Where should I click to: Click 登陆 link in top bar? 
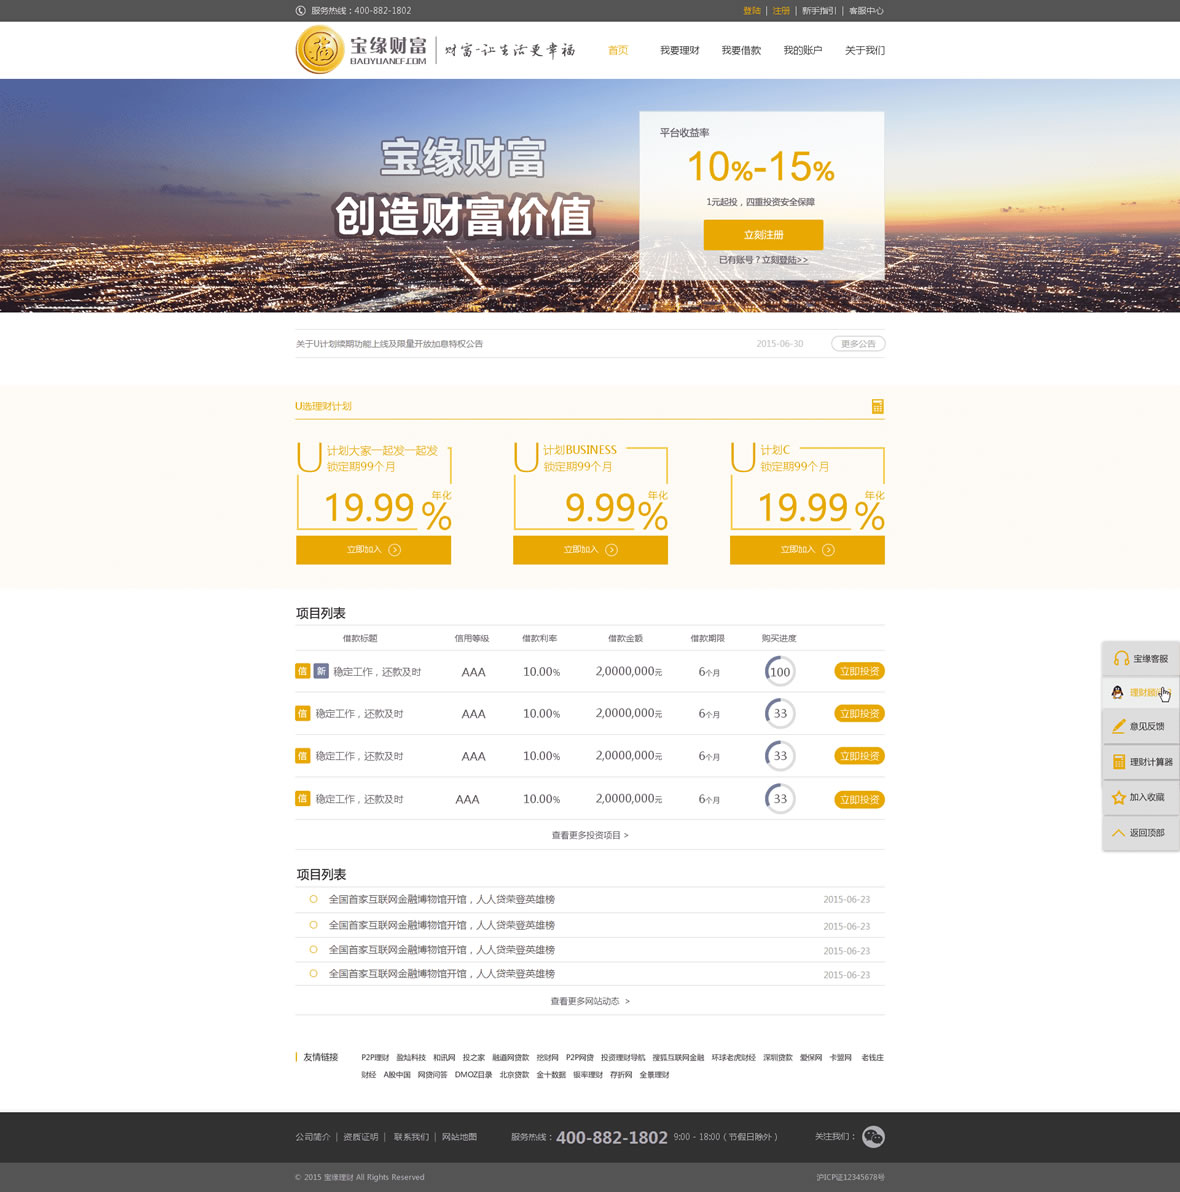pyautogui.click(x=752, y=11)
